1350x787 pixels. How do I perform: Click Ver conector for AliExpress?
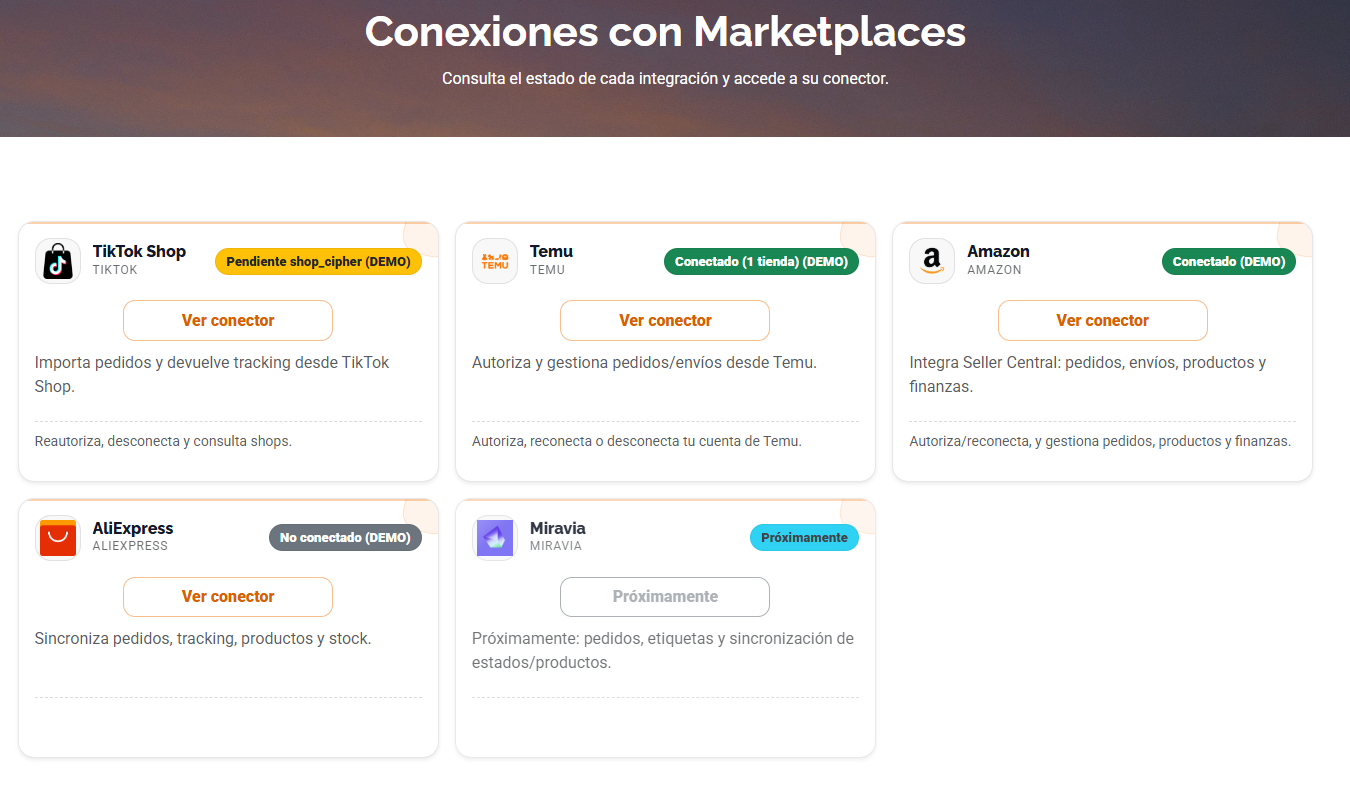click(227, 597)
